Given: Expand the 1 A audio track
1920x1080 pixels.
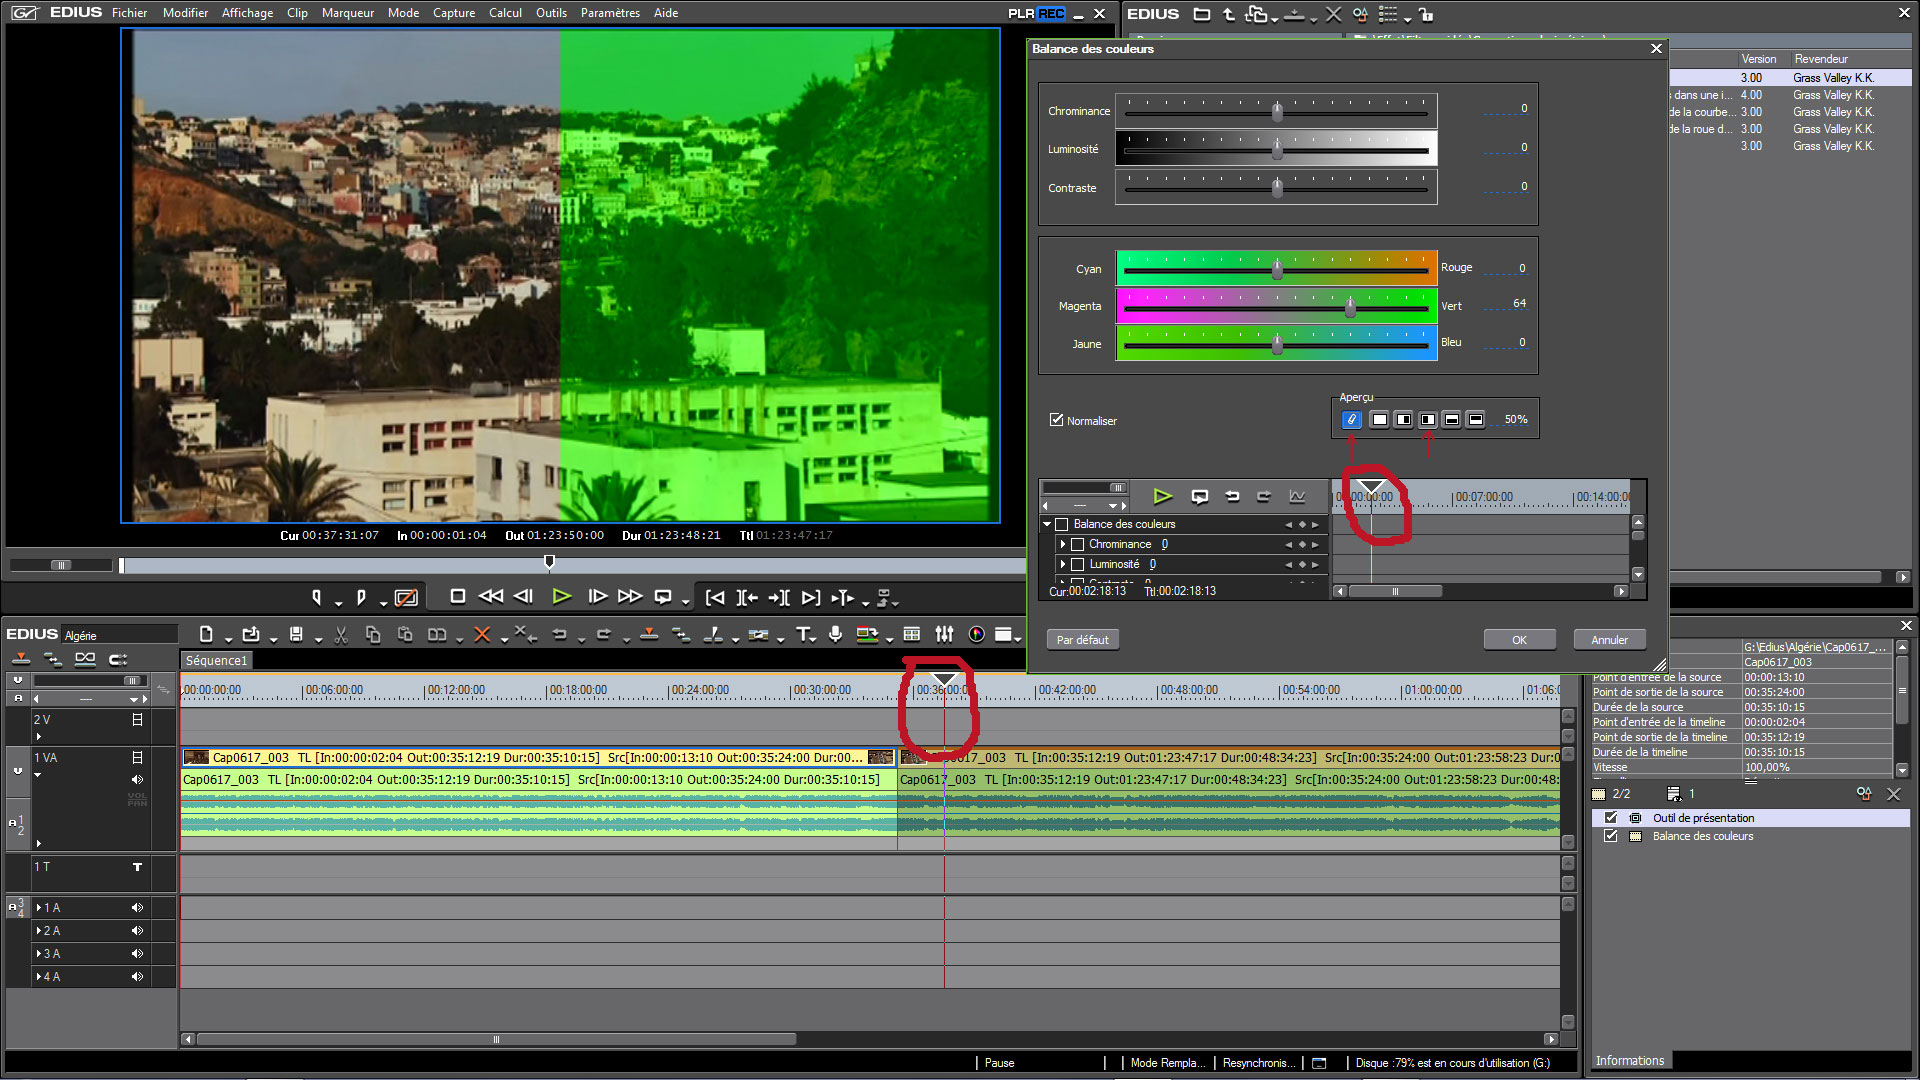Looking at the screenshot, I should 39,908.
